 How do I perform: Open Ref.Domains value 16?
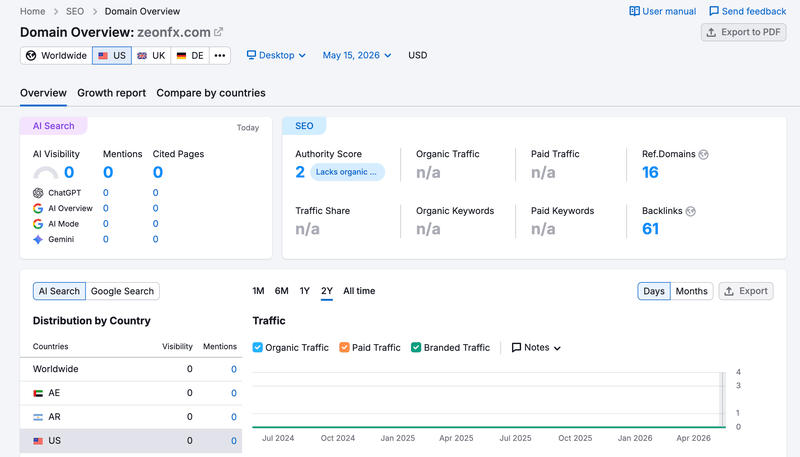[x=650, y=172]
